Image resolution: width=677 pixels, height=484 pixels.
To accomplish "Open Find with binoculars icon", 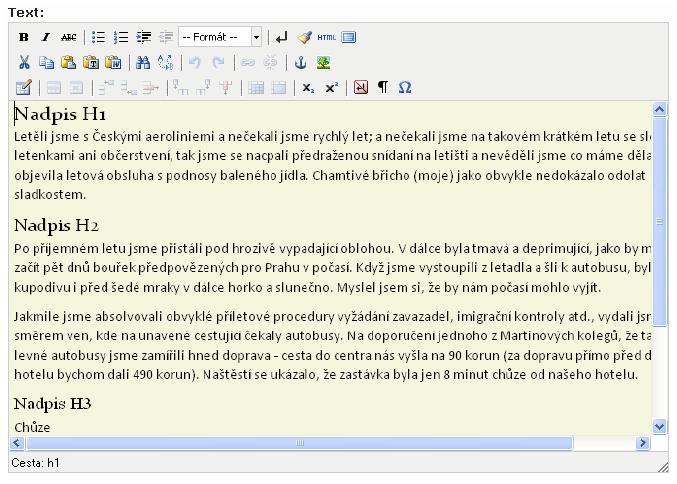I will point(143,63).
